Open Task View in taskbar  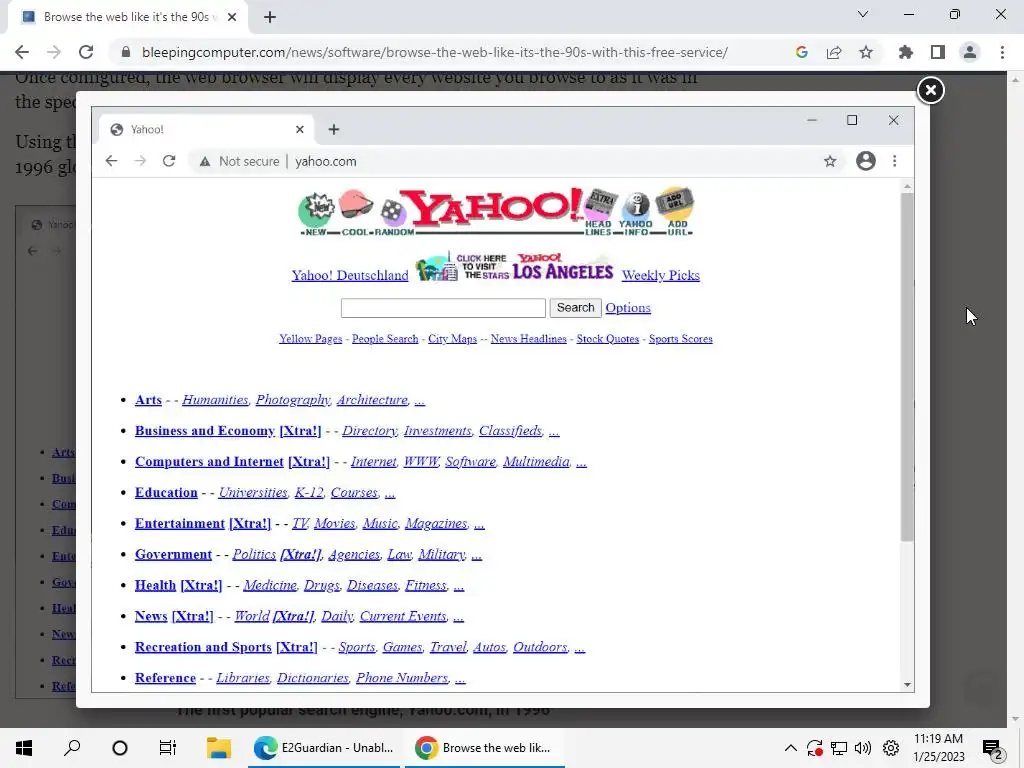click(x=168, y=748)
